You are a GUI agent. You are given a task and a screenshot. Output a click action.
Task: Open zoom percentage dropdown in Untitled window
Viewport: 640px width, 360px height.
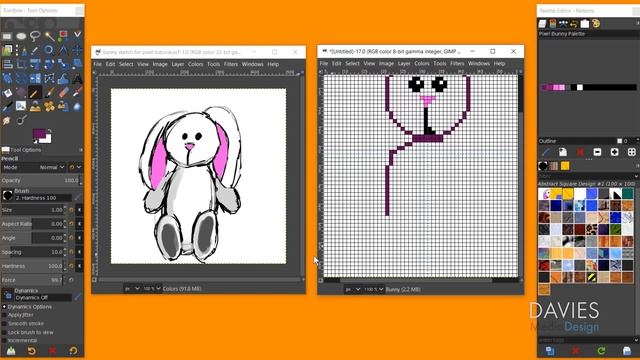point(374,289)
